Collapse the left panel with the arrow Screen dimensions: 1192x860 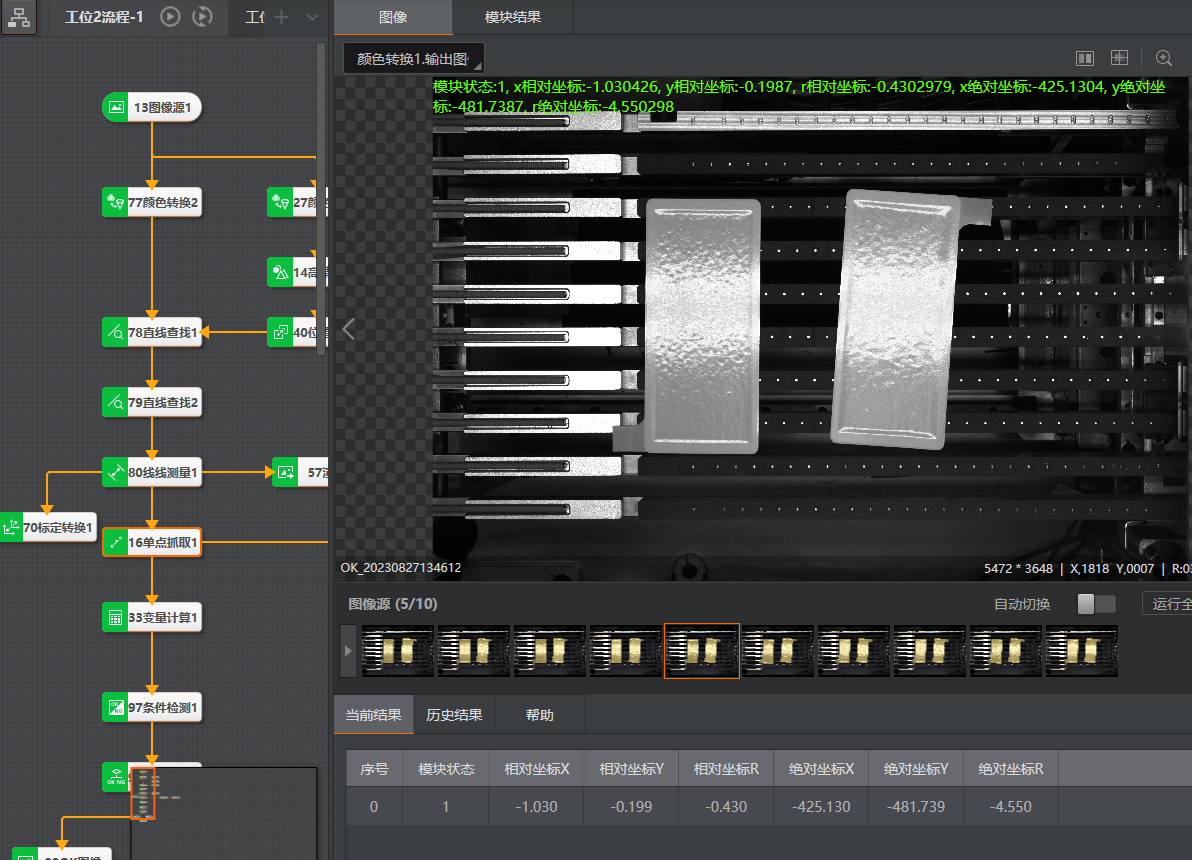[x=349, y=329]
